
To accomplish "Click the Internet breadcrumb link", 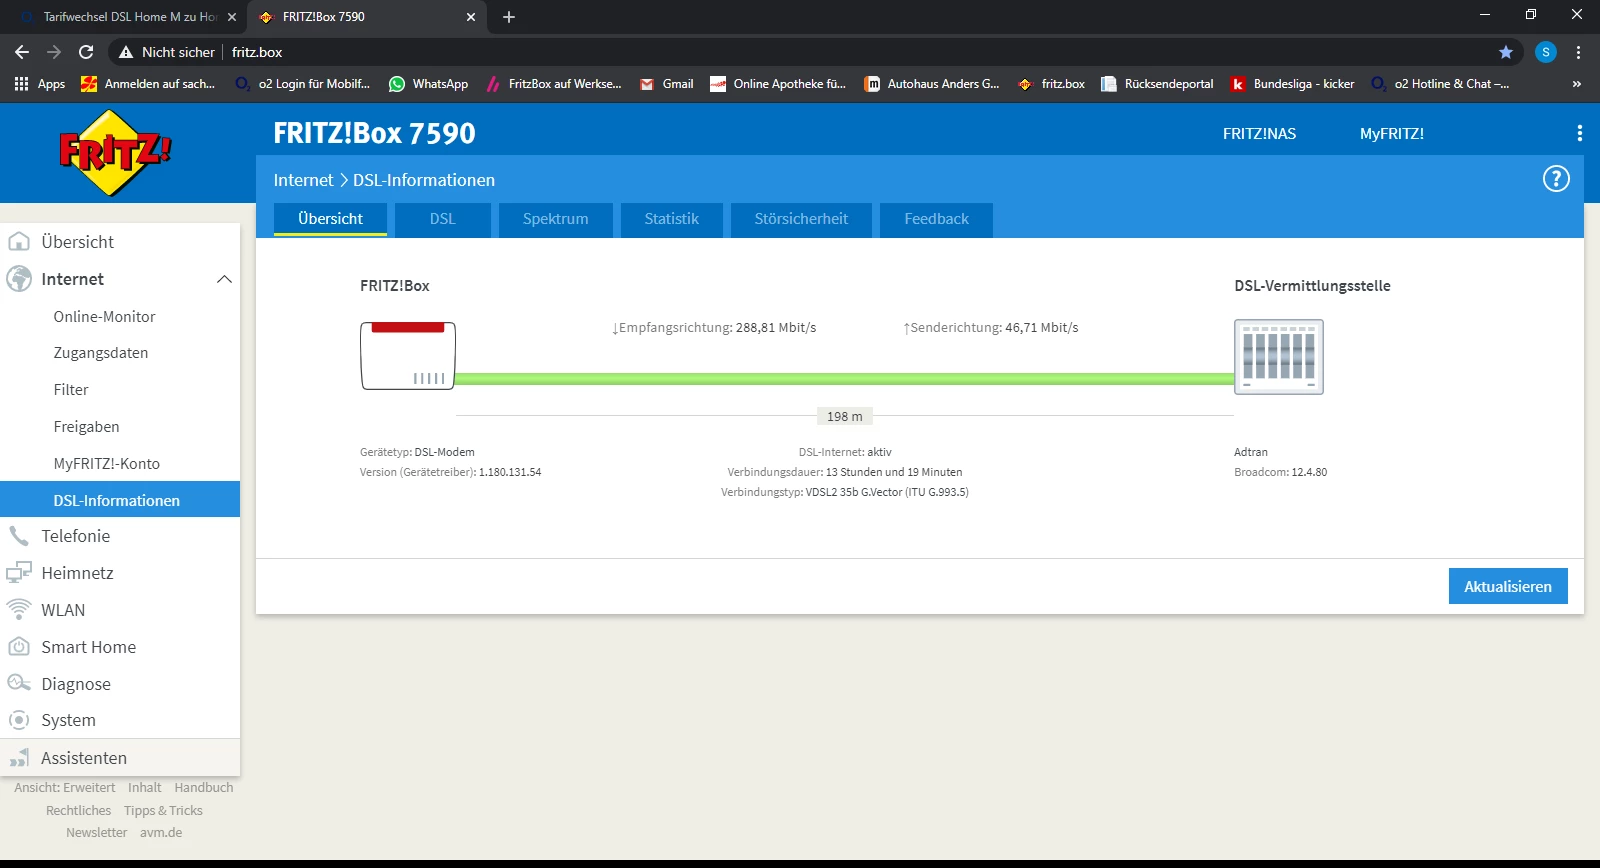I will pos(303,180).
